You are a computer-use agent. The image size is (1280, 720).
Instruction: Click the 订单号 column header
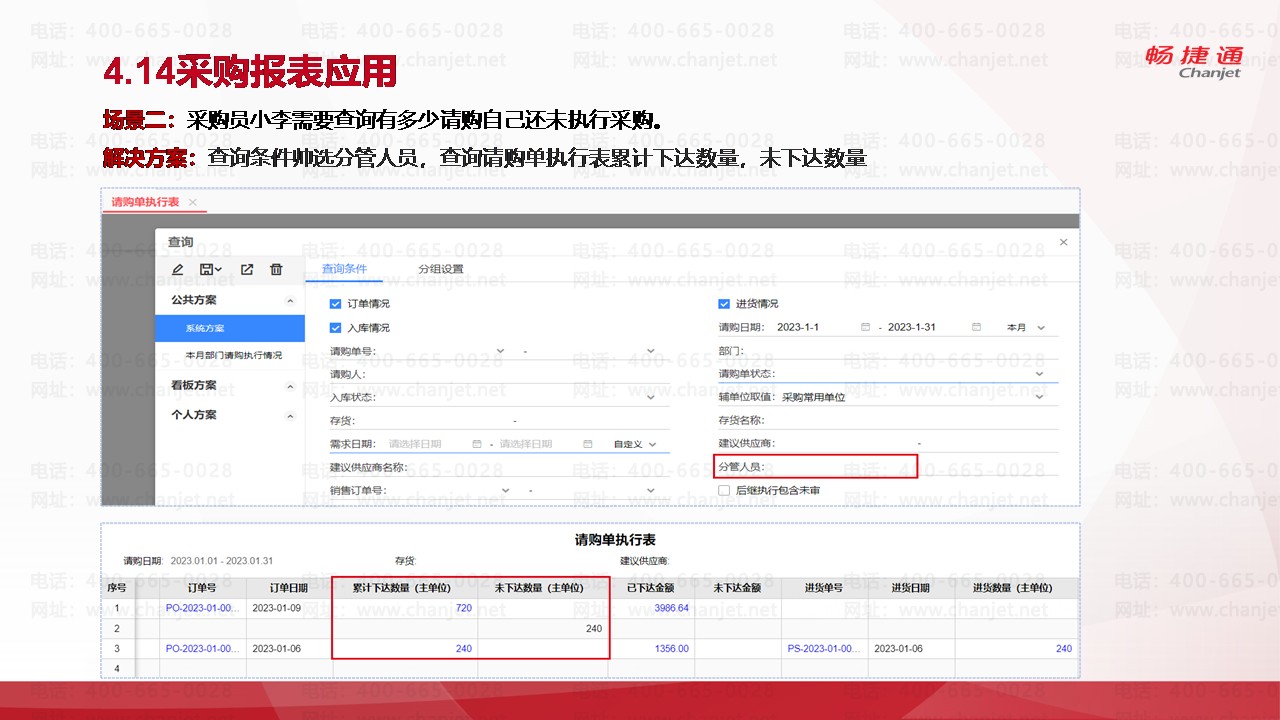pos(203,588)
